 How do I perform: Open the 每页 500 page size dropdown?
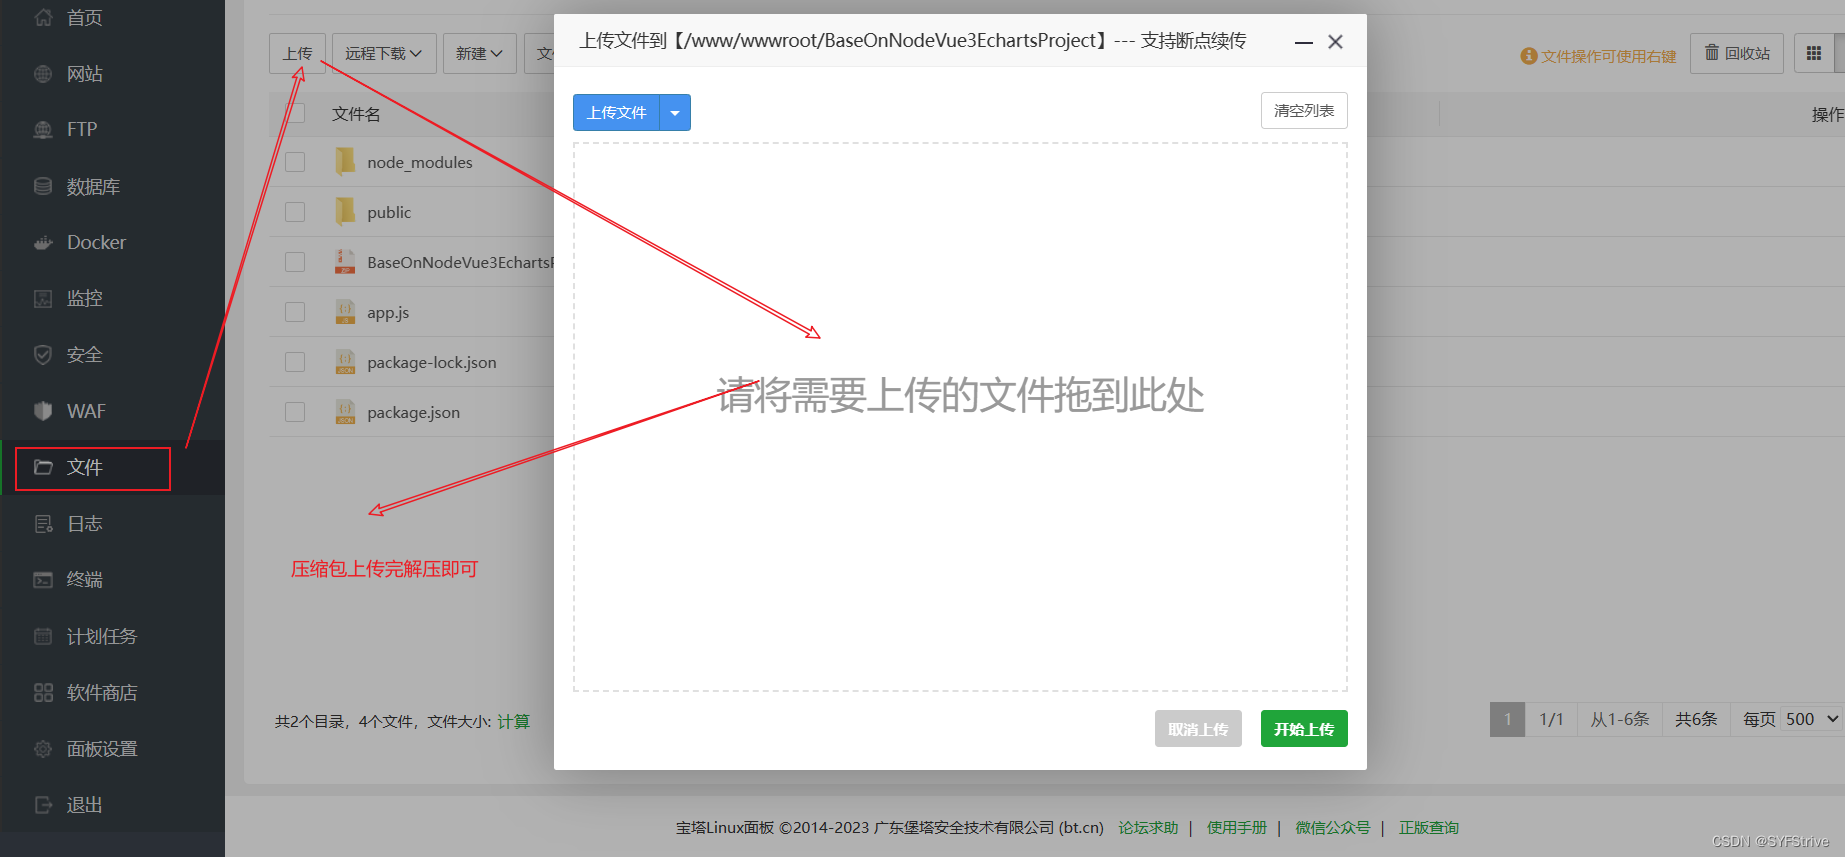[1812, 719]
